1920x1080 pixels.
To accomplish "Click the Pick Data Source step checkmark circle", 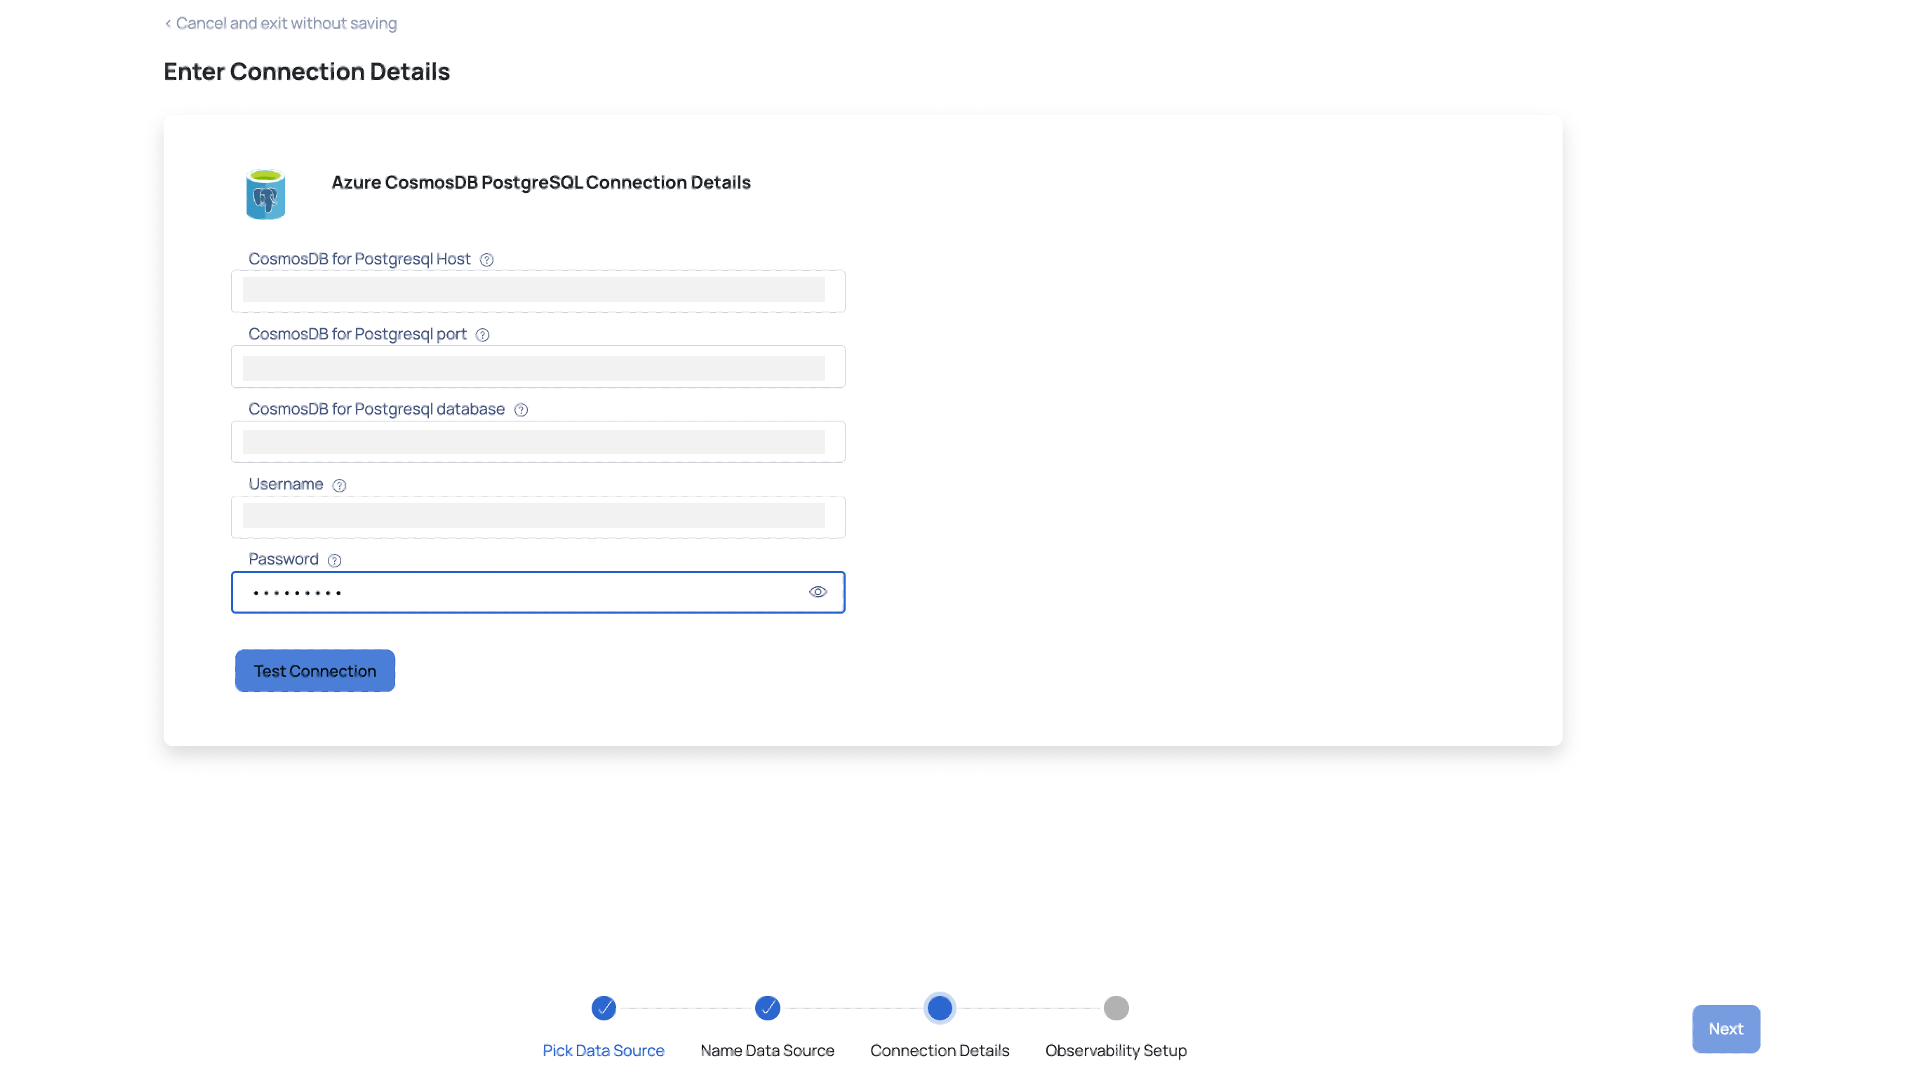I will 604,1008.
